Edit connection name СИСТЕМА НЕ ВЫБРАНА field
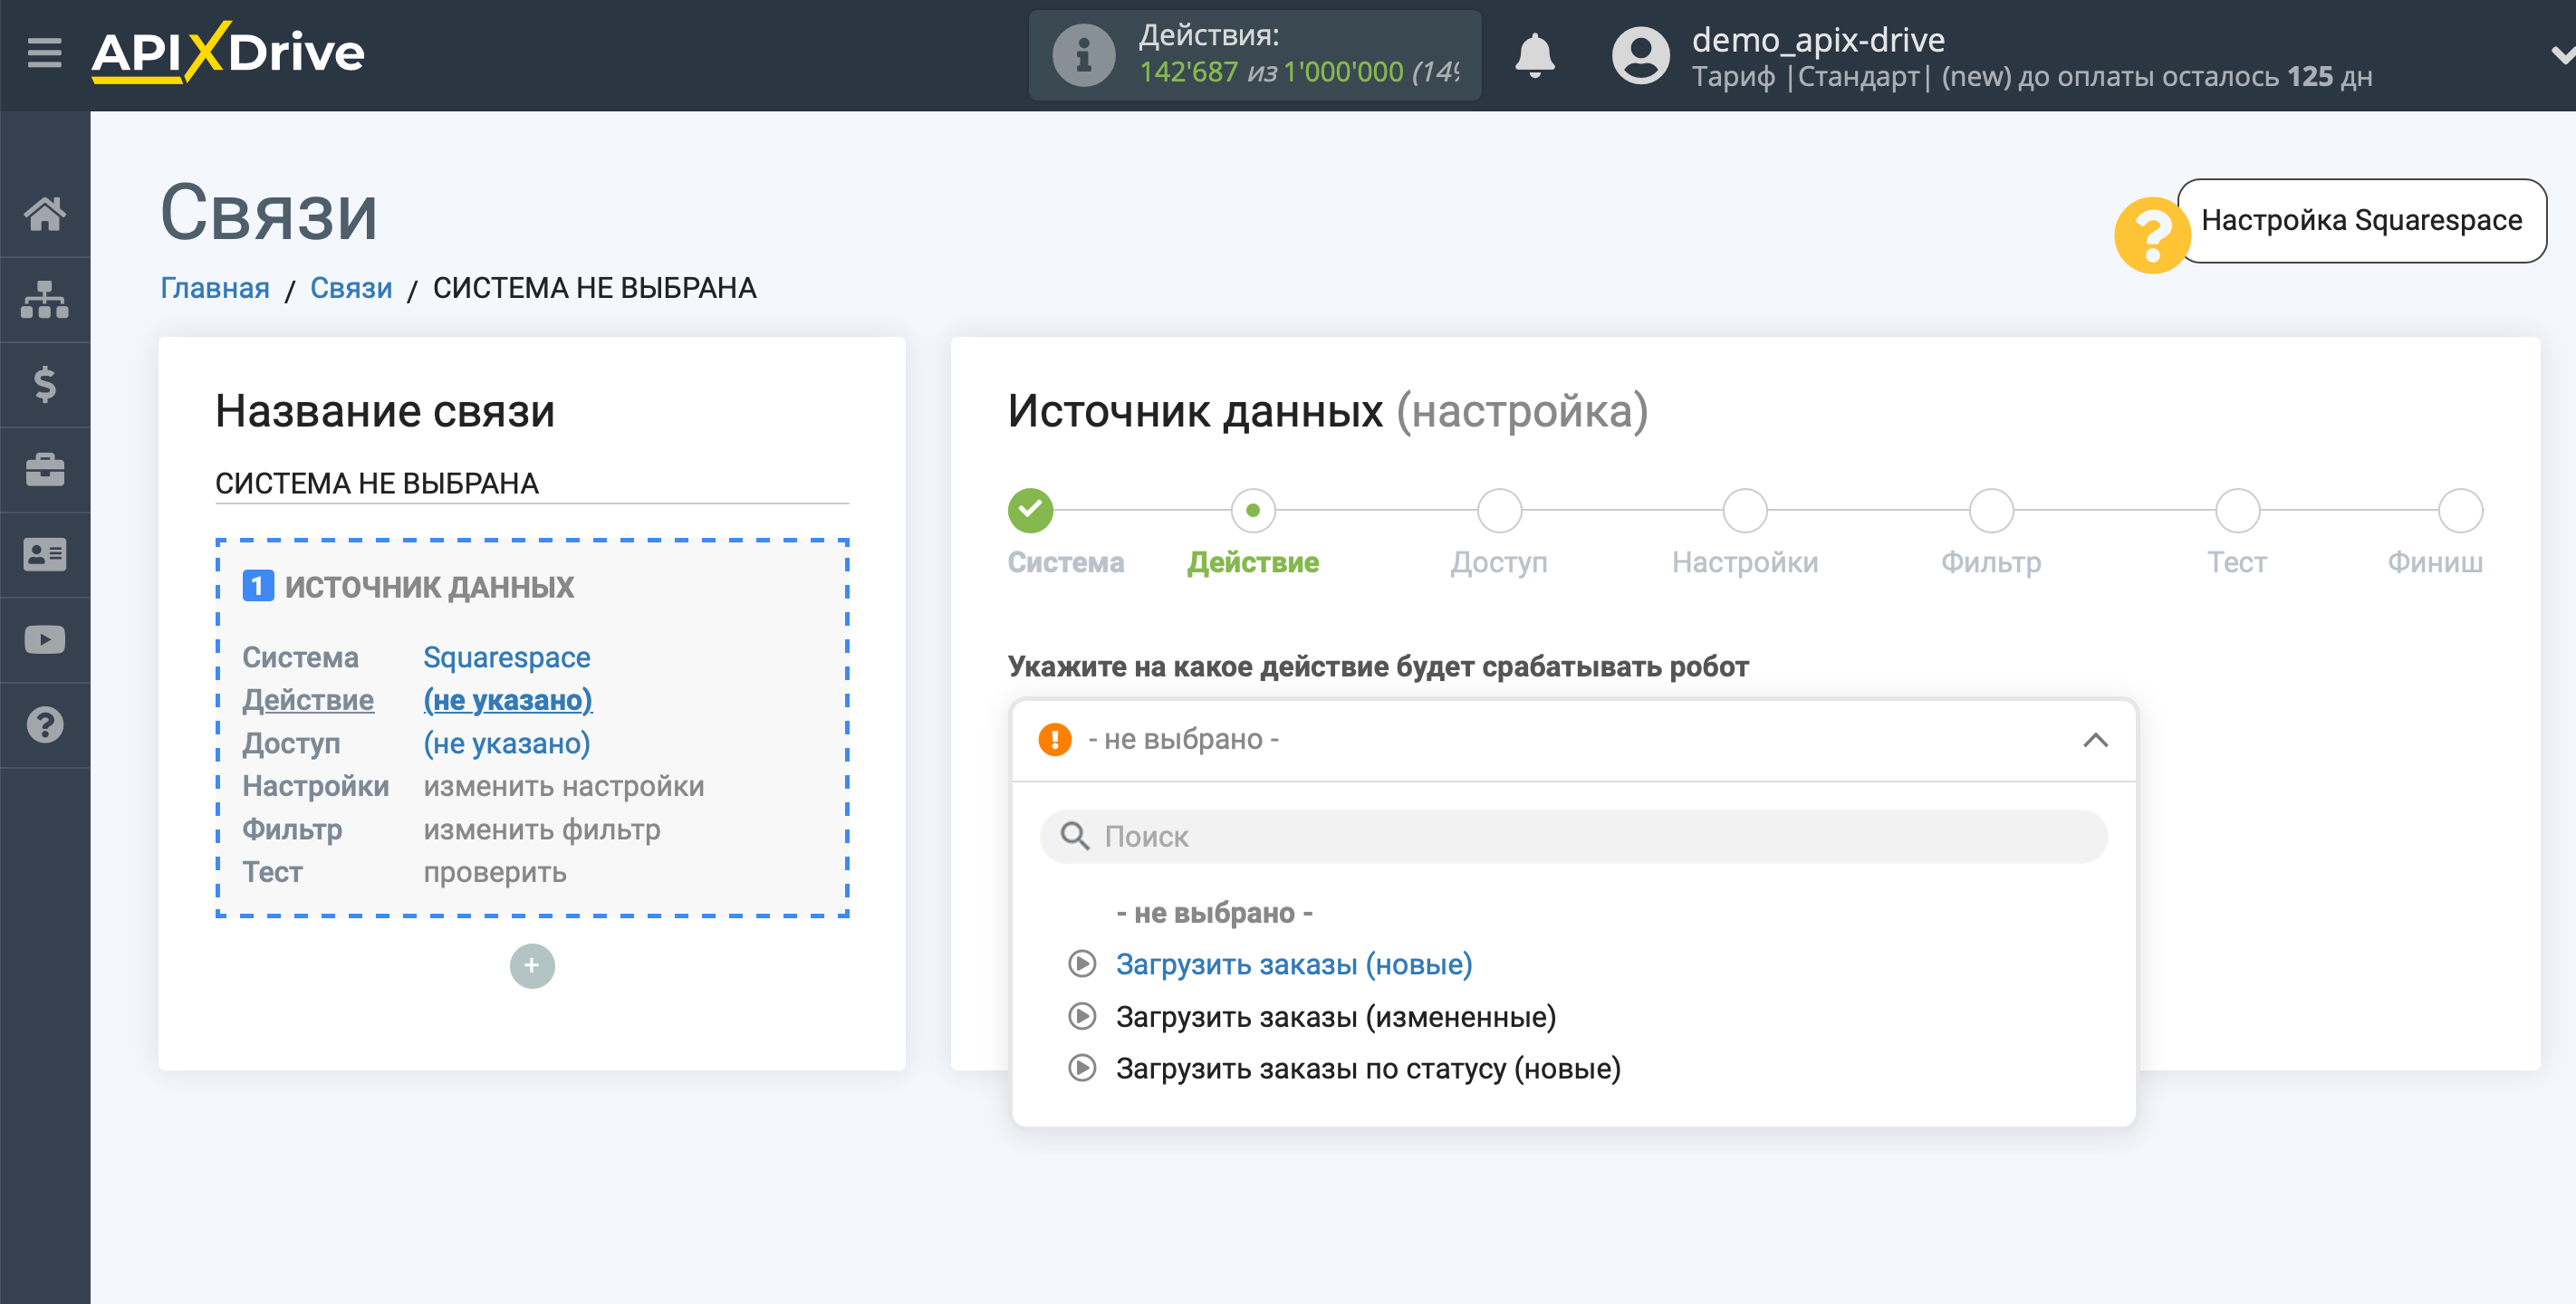Image resolution: width=2576 pixels, height=1304 pixels. pos(532,484)
